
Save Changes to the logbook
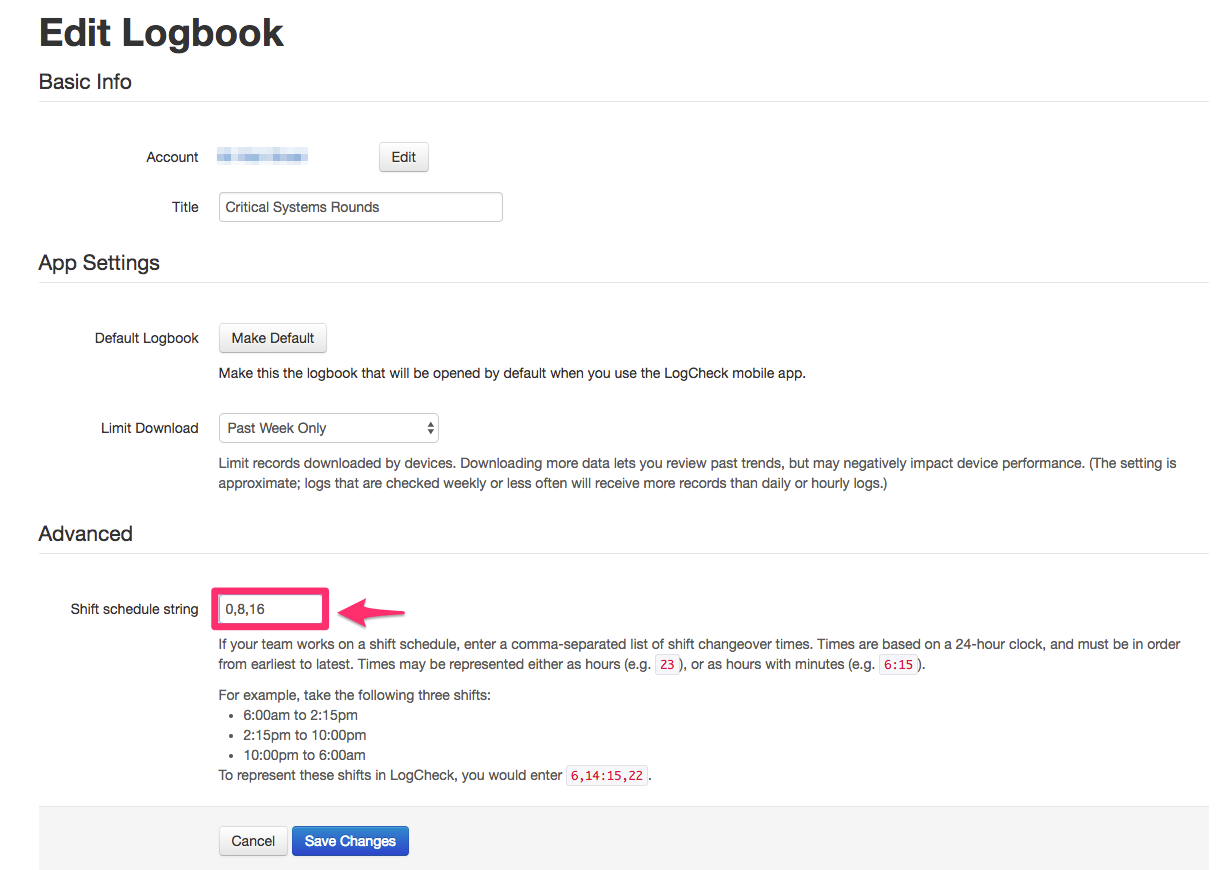pos(350,841)
